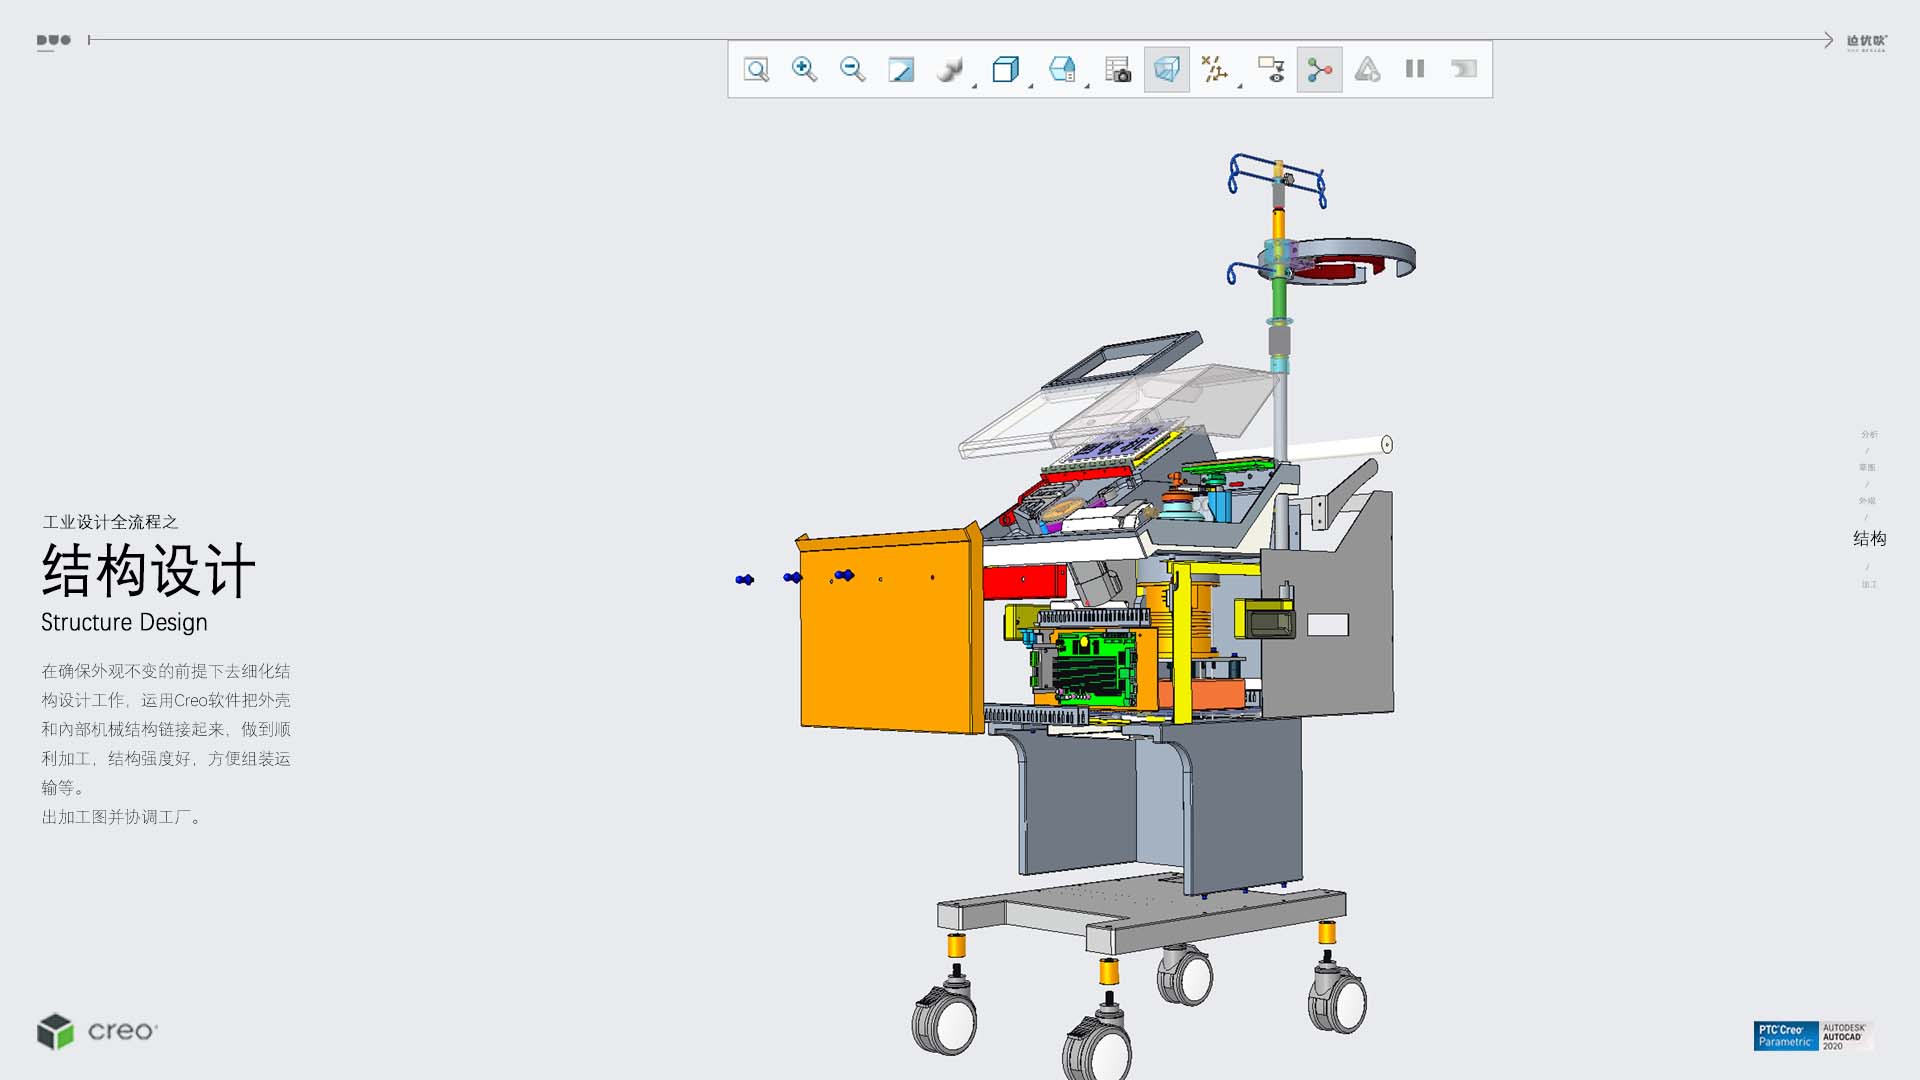Click the Display Style cube icon
1920x1080 pixels.
(1004, 69)
